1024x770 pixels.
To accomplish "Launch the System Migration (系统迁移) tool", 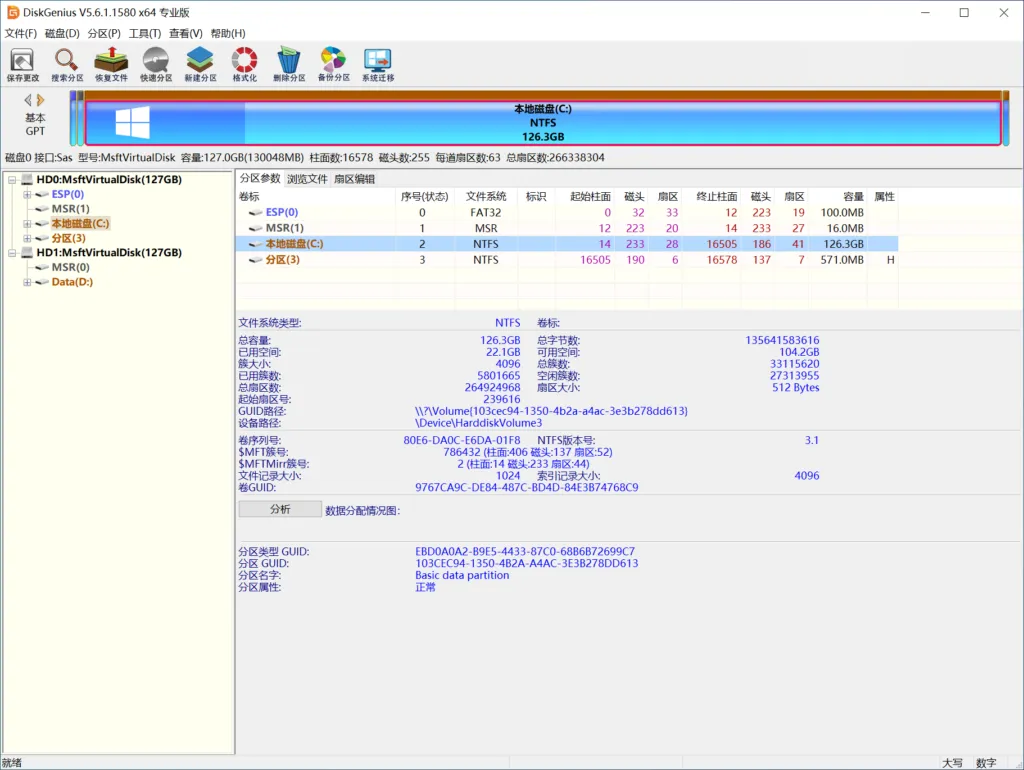I will (378, 64).
